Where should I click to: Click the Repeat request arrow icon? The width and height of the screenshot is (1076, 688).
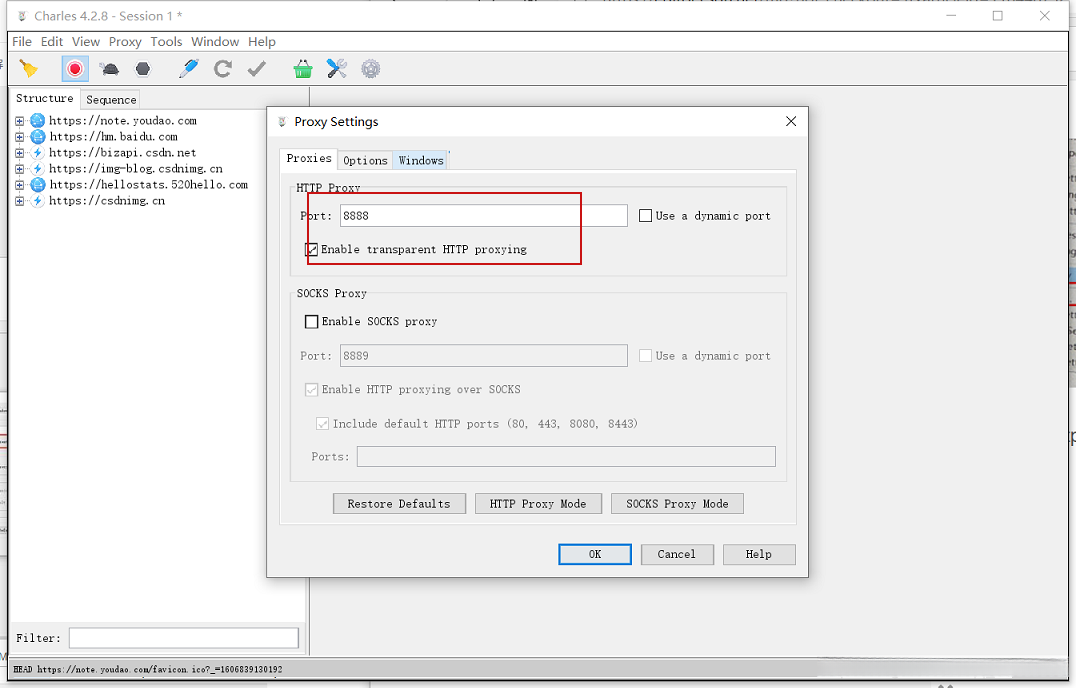[x=222, y=69]
